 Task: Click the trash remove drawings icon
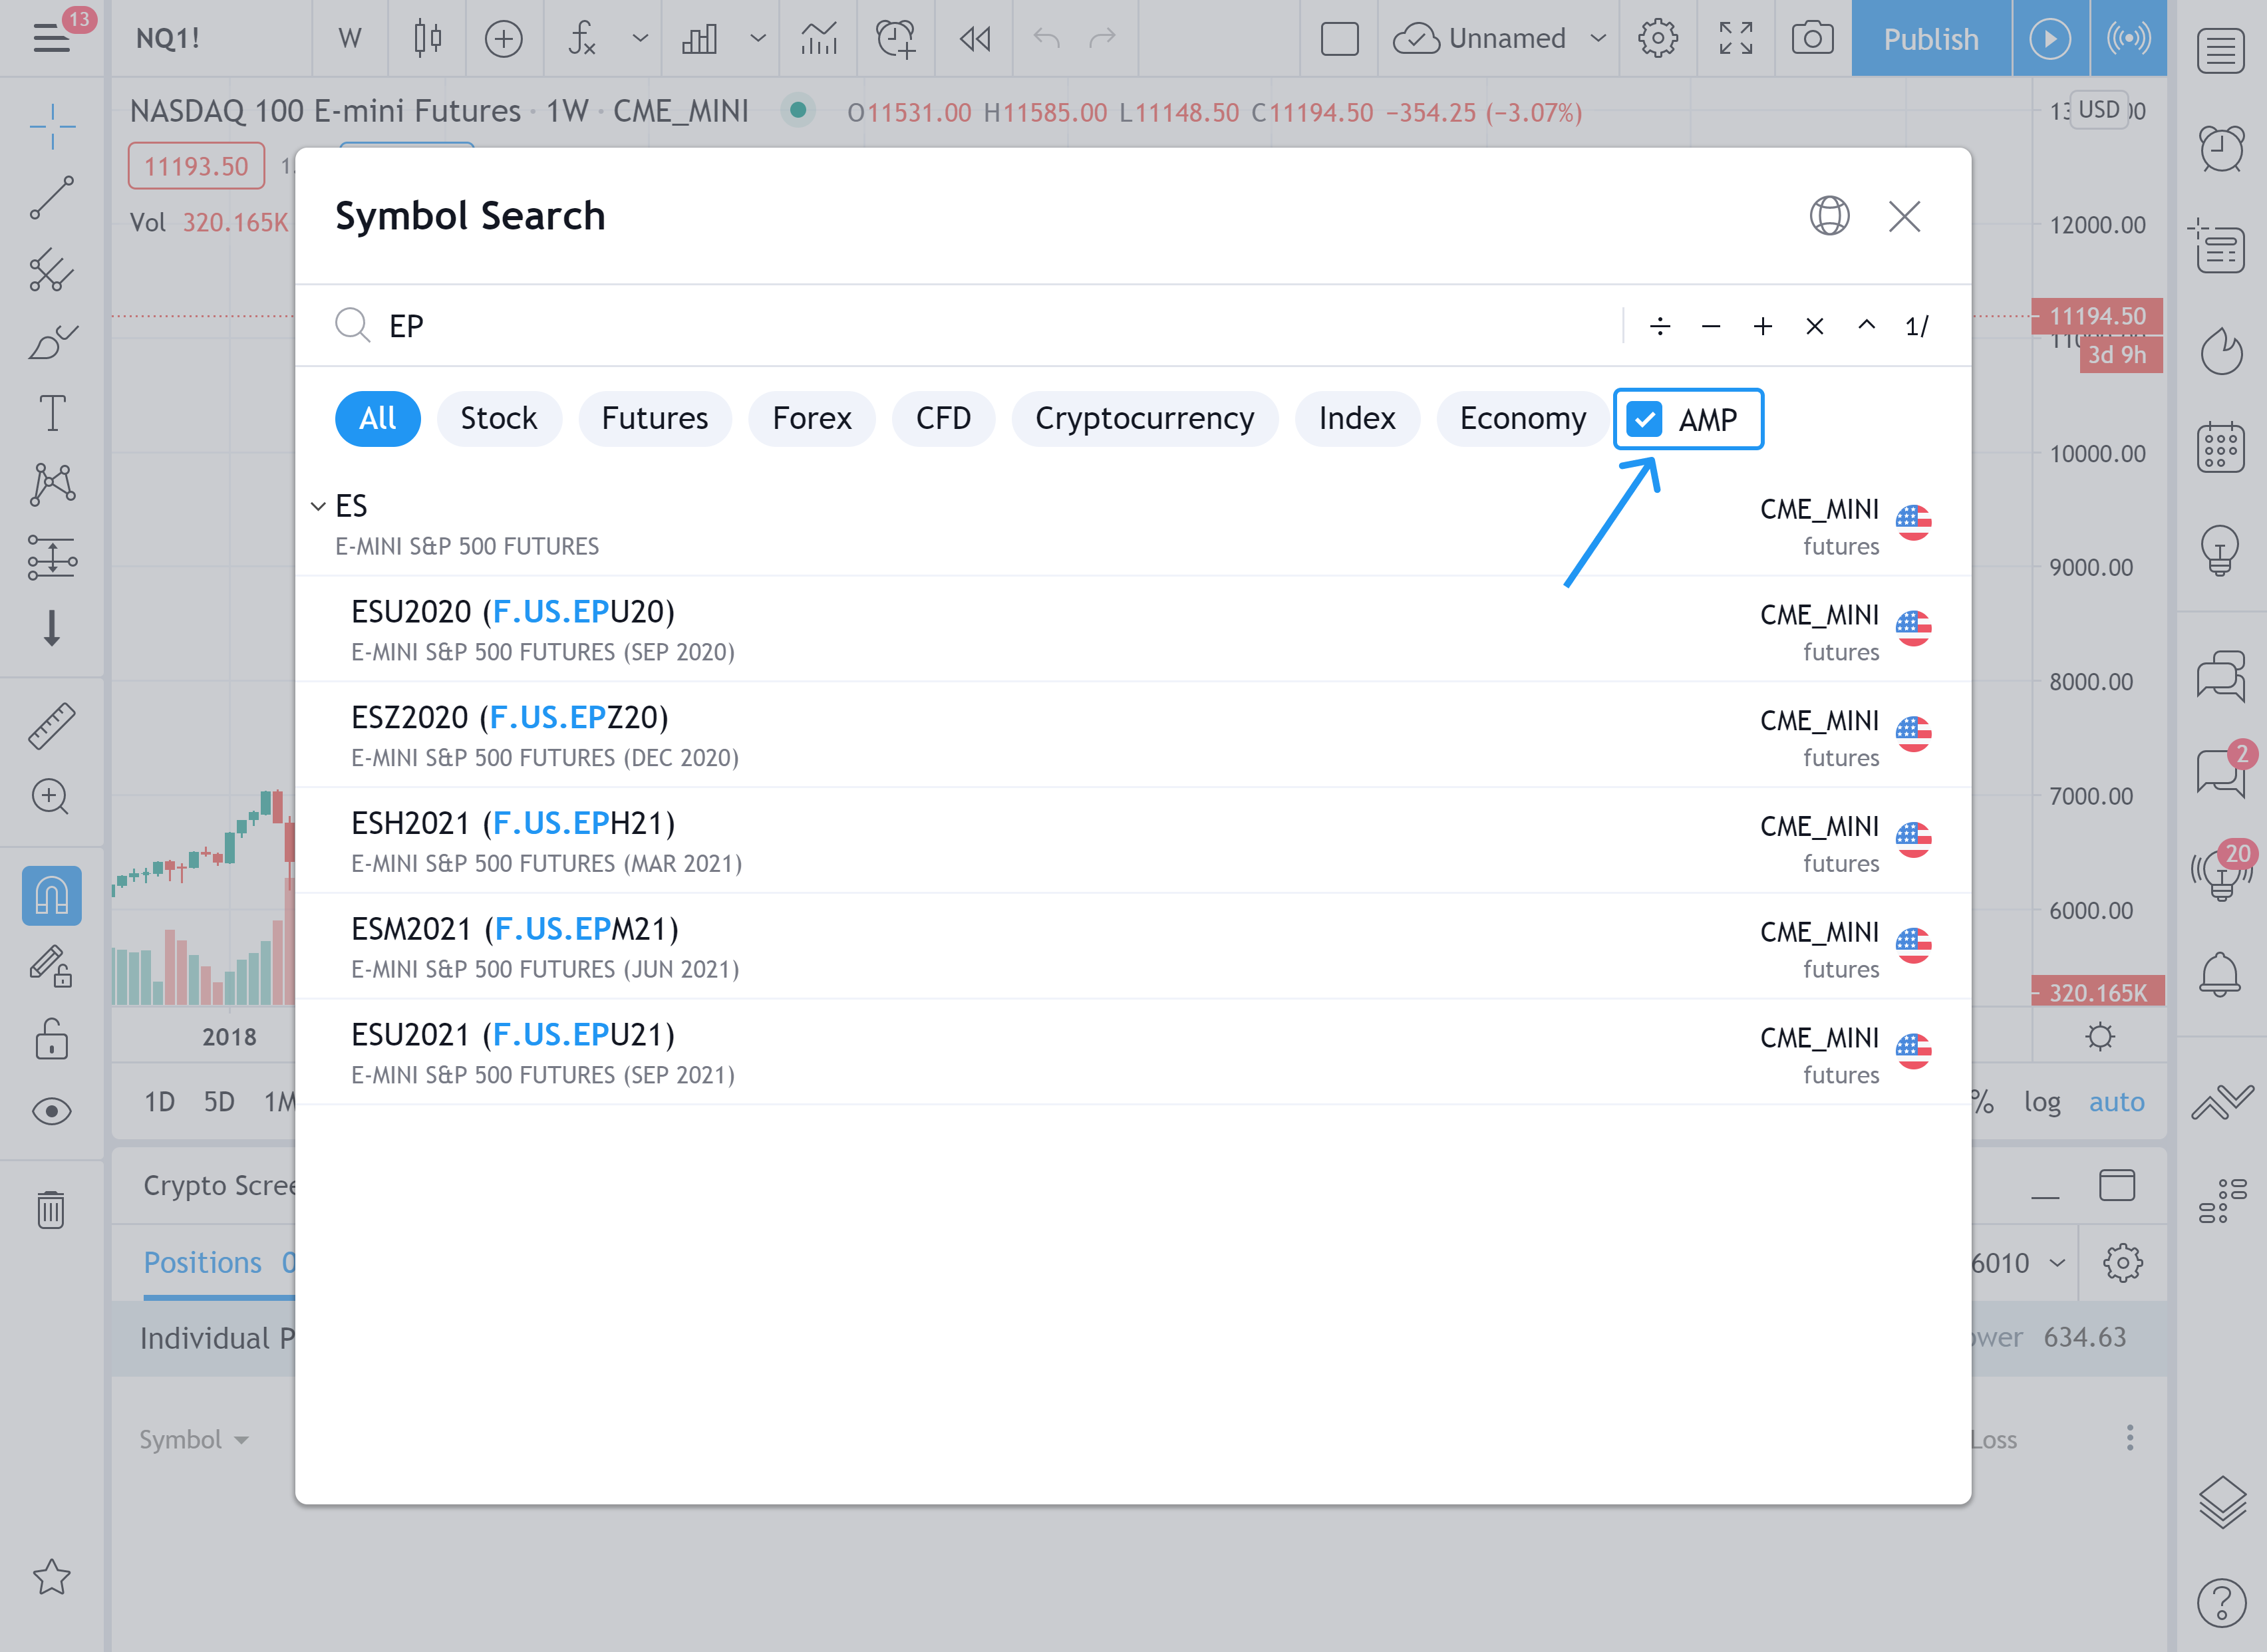point(51,1209)
